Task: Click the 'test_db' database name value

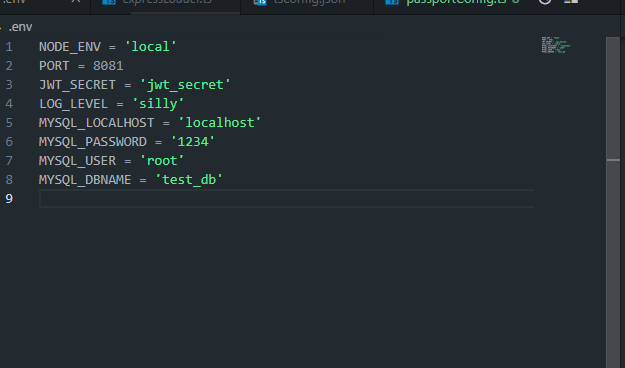Action: 189,180
